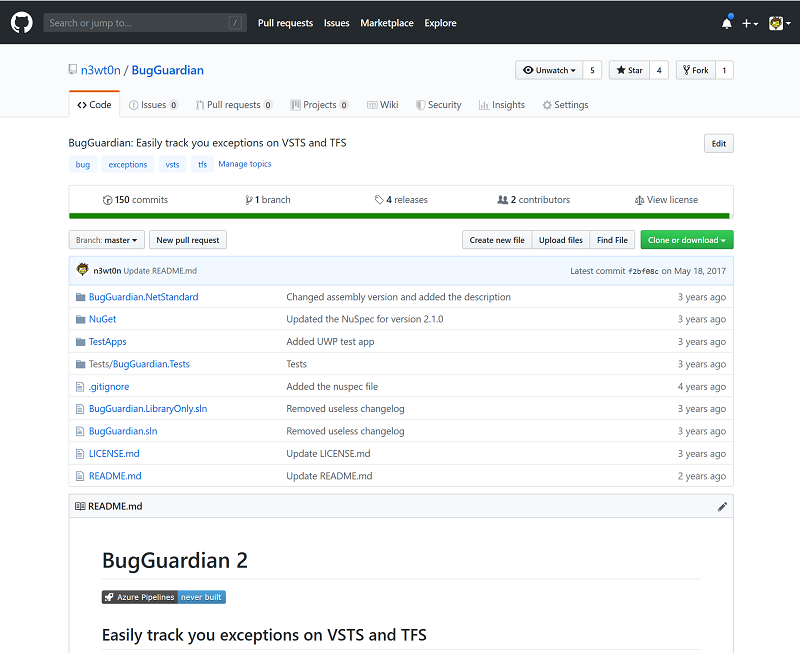Go to GitHub home via Octocat logo
The width and height of the screenshot is (800, 653).
point(21,23)
